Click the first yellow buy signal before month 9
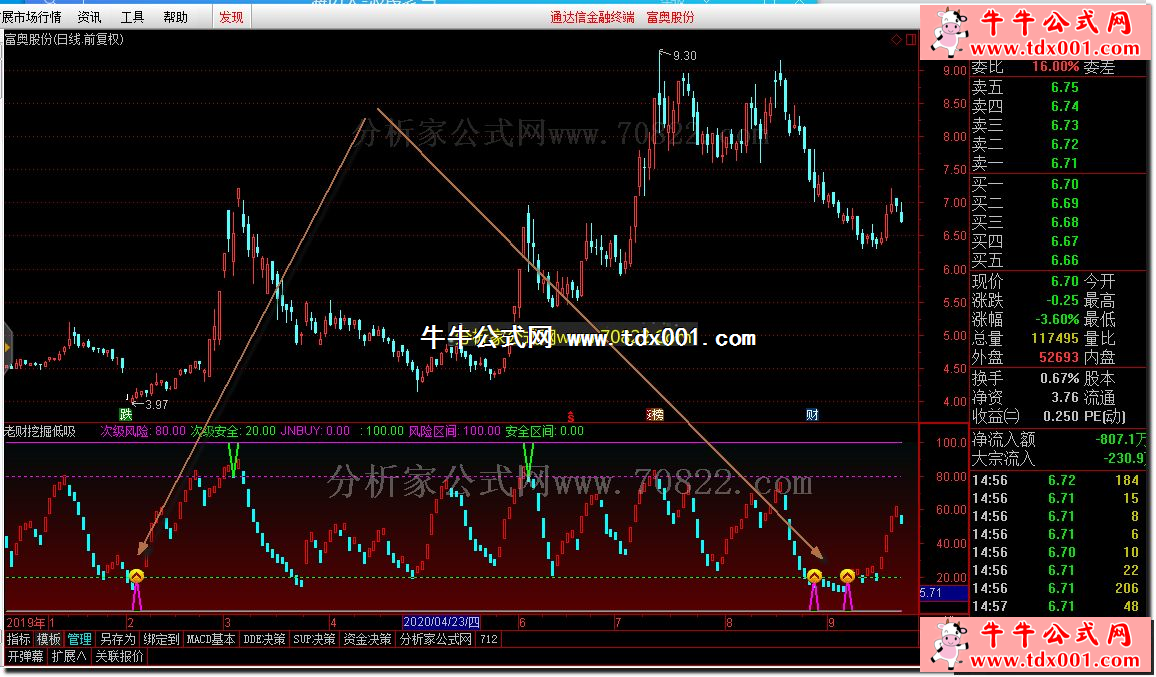Viewport: 1156px width, 677px height. (x=814, y=576)
